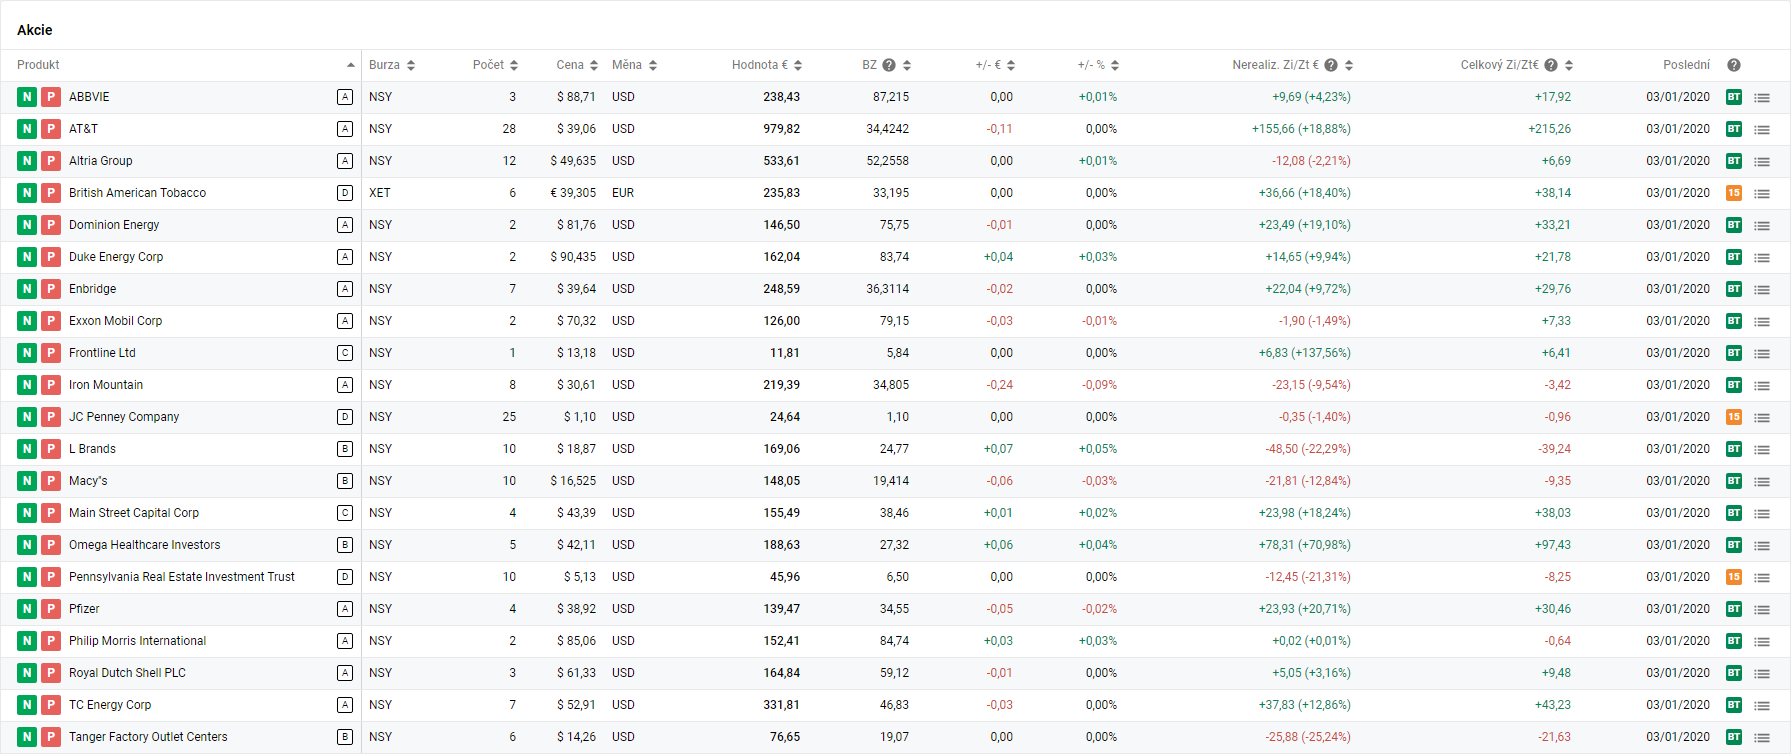Open the row menu icon for Pfizer
The height and width of the screenshot is (754, 1791).
(x=1762, y=610)
